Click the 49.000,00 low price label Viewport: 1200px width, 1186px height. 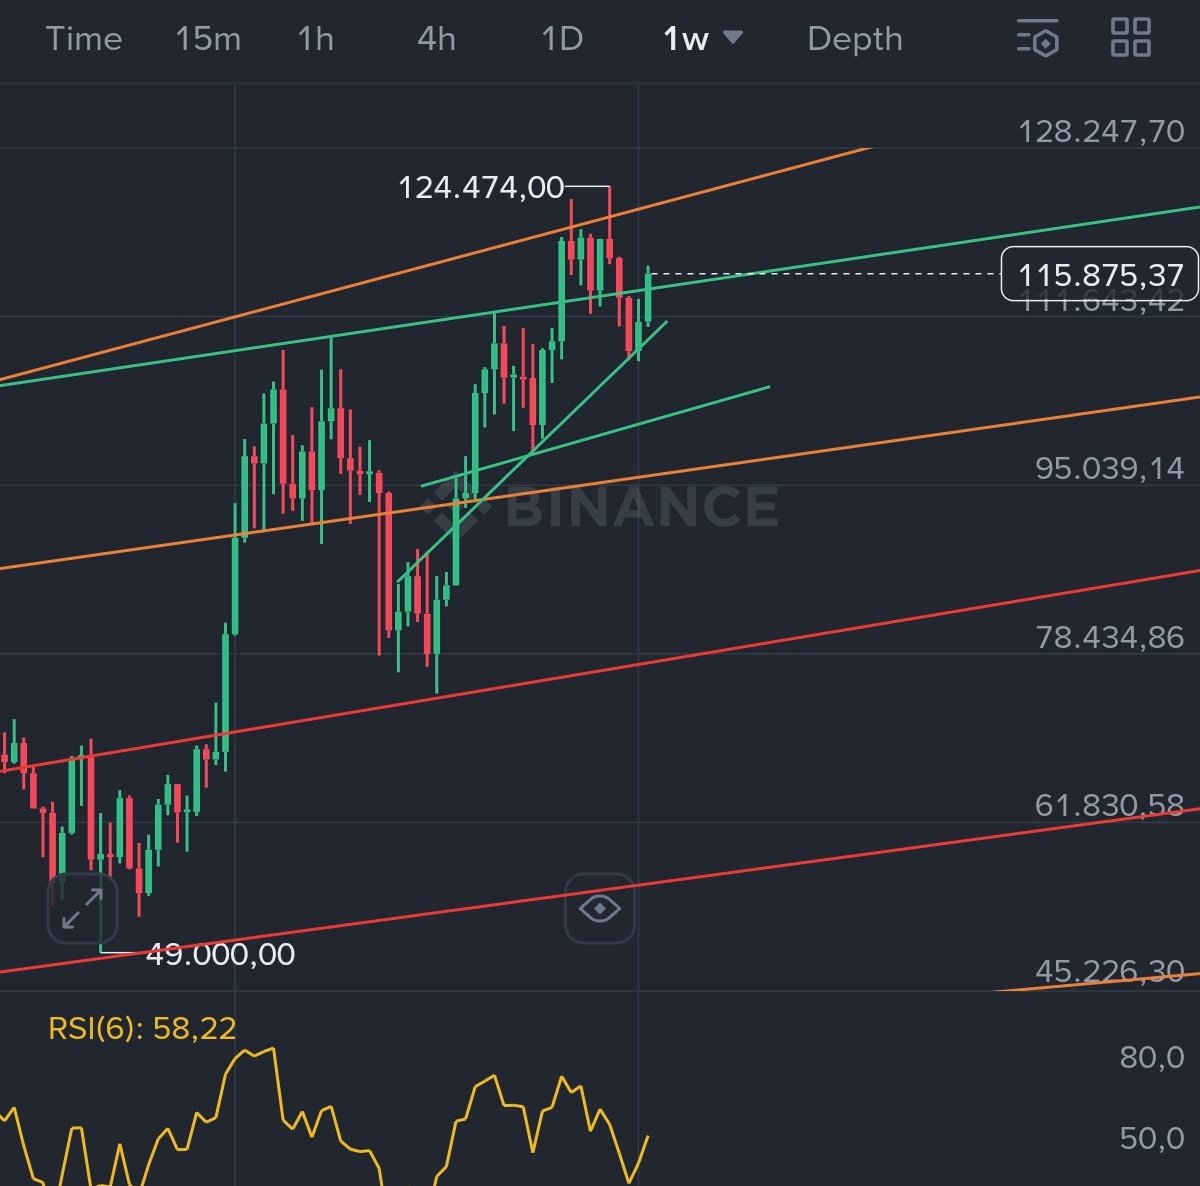220,954
